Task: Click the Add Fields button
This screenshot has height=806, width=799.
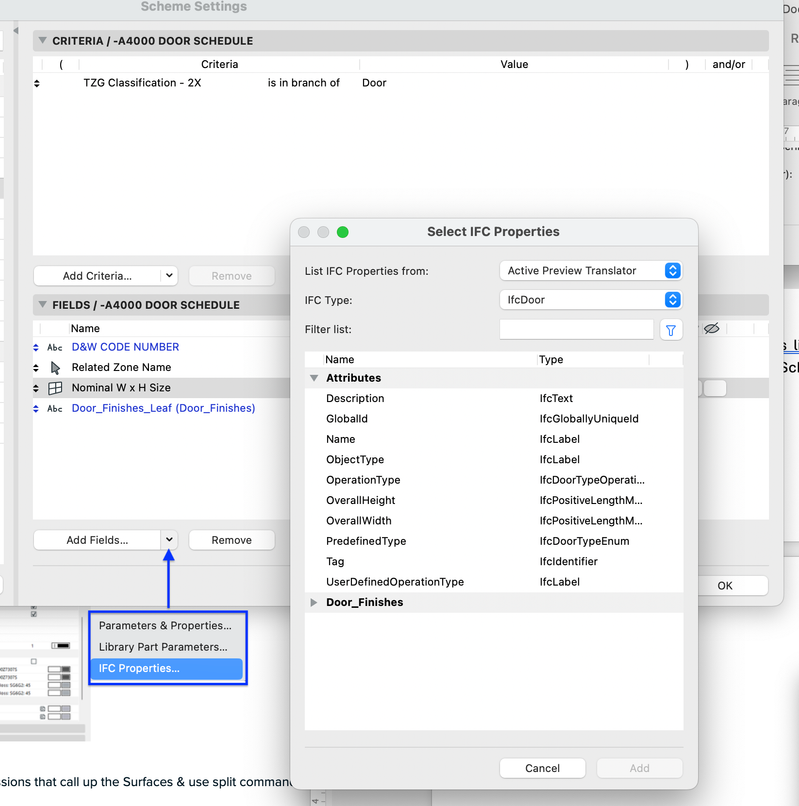Action: pos(97,540)
